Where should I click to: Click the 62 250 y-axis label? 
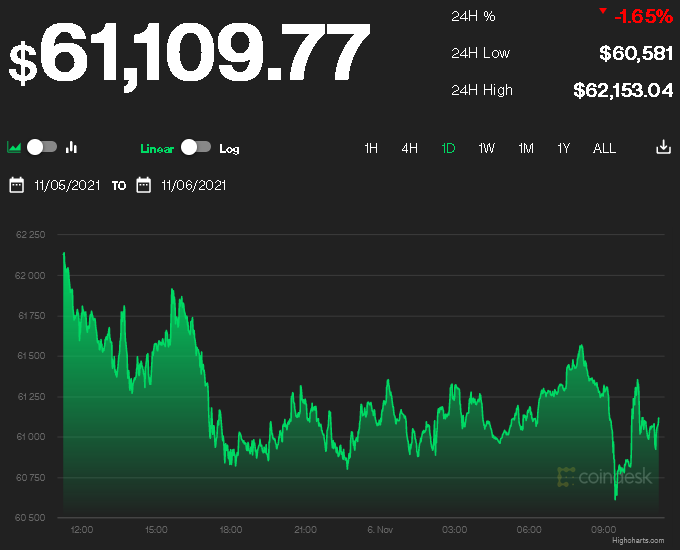click(30, 235)
